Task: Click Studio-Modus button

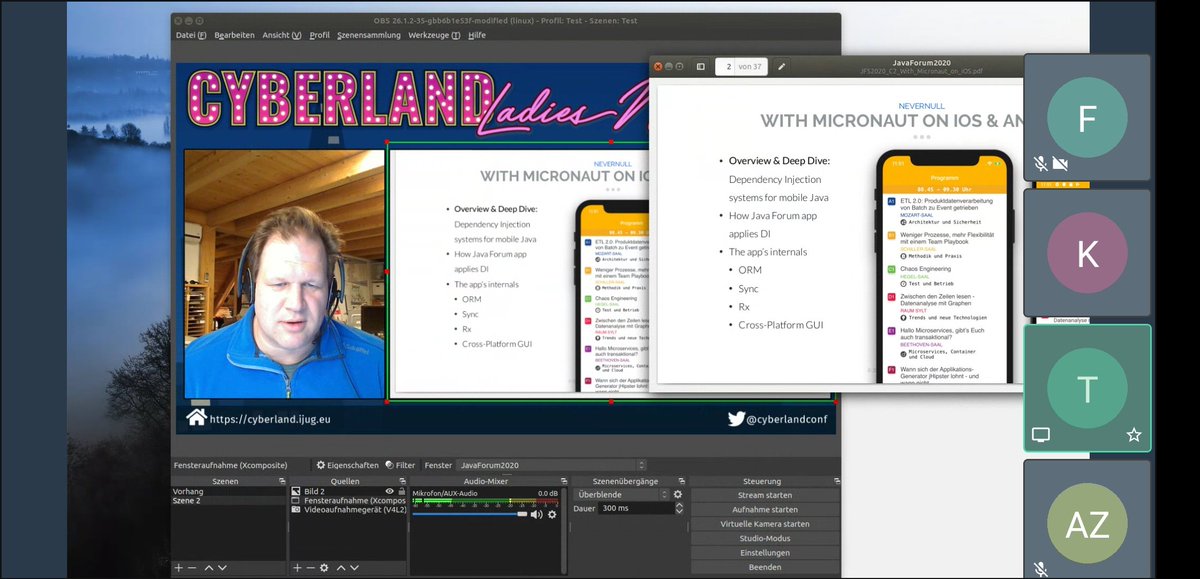Action: click(764, 538)
